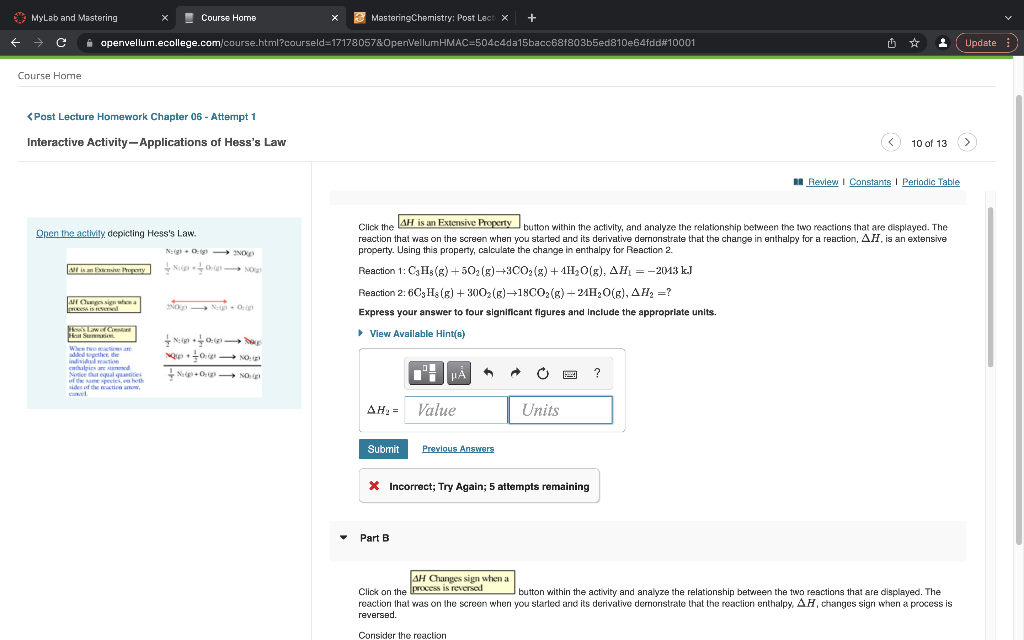Open the keyboard shortcuts icon in answer toolbar
The width and height of the screenshot is (1024, 640).
click(x=569, y=373)
